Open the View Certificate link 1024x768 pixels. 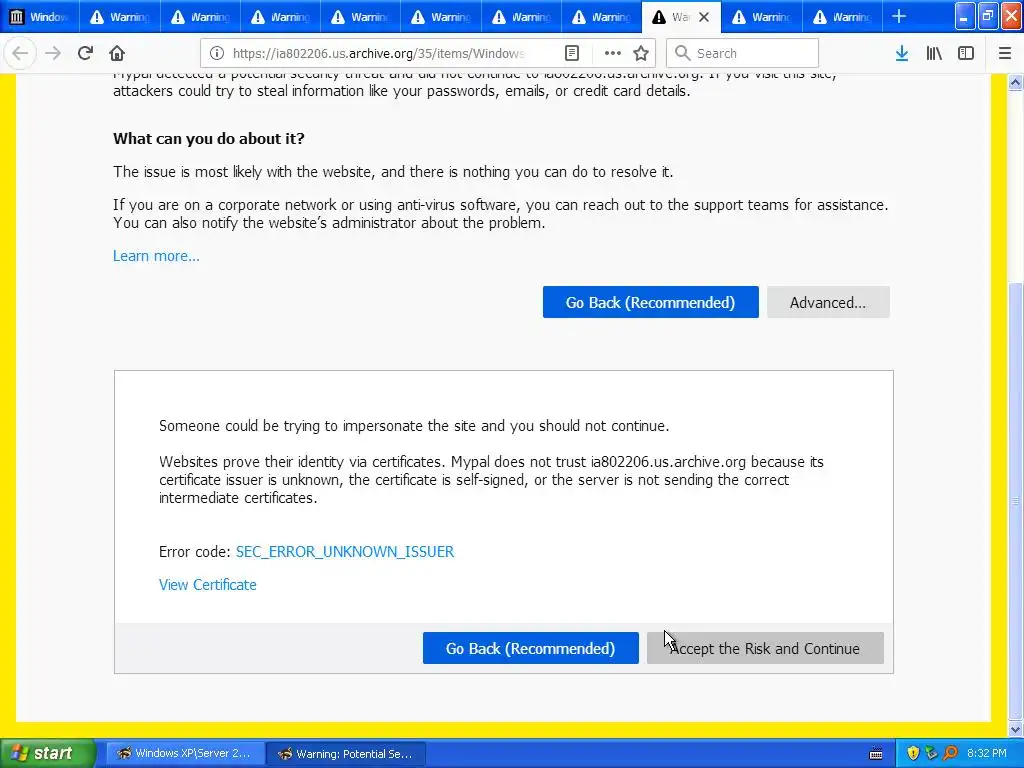coord(208,584)
